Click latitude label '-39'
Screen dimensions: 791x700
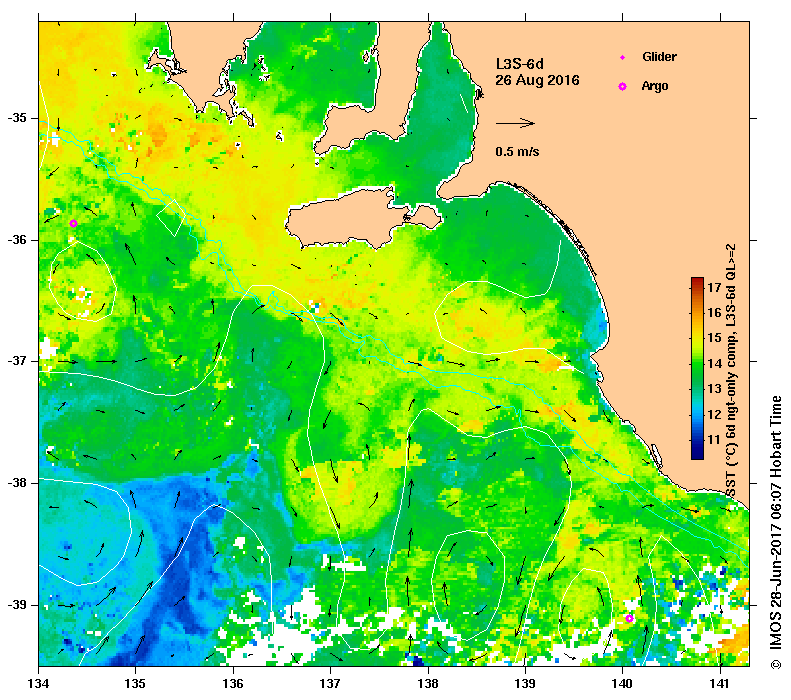(x=17, y=605)
